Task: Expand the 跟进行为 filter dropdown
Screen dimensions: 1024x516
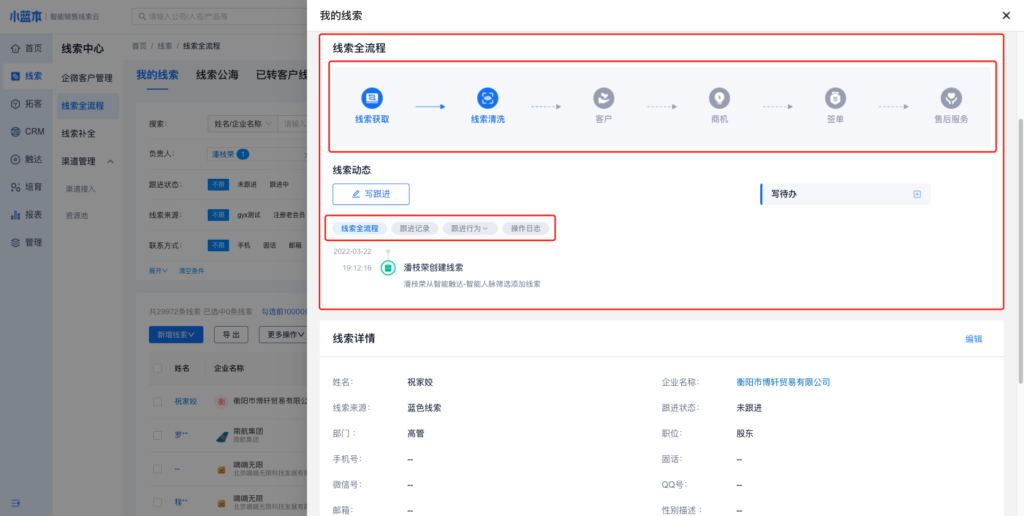Action: 469,229
